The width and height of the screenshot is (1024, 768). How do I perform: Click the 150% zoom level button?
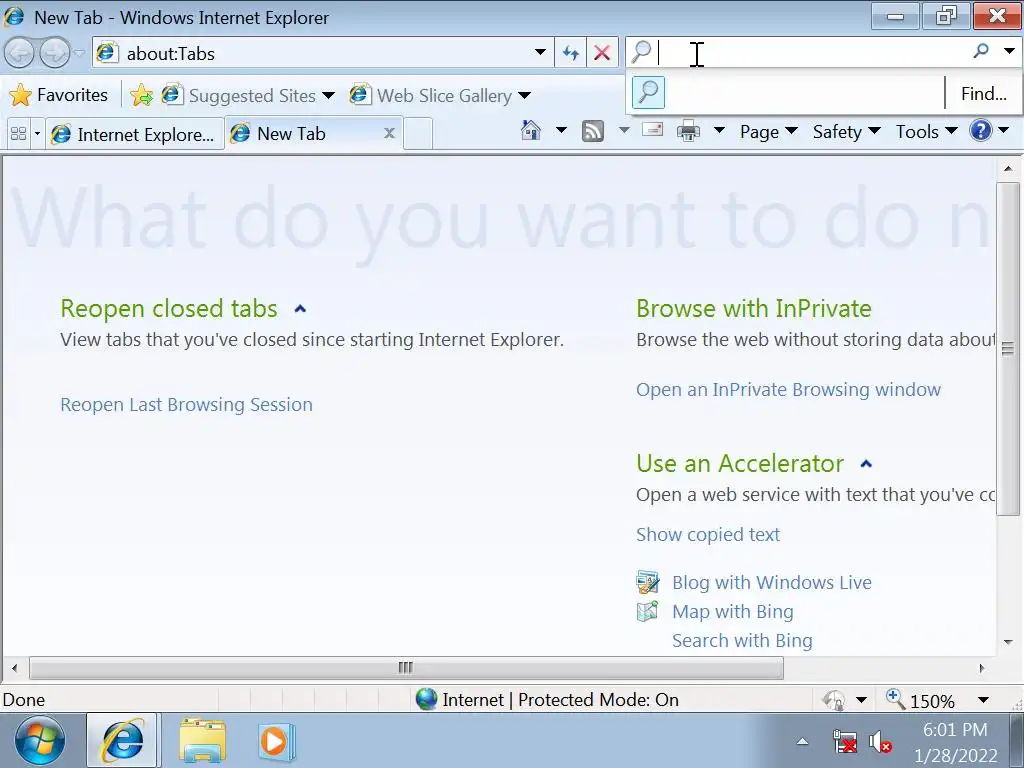(921, 700)
